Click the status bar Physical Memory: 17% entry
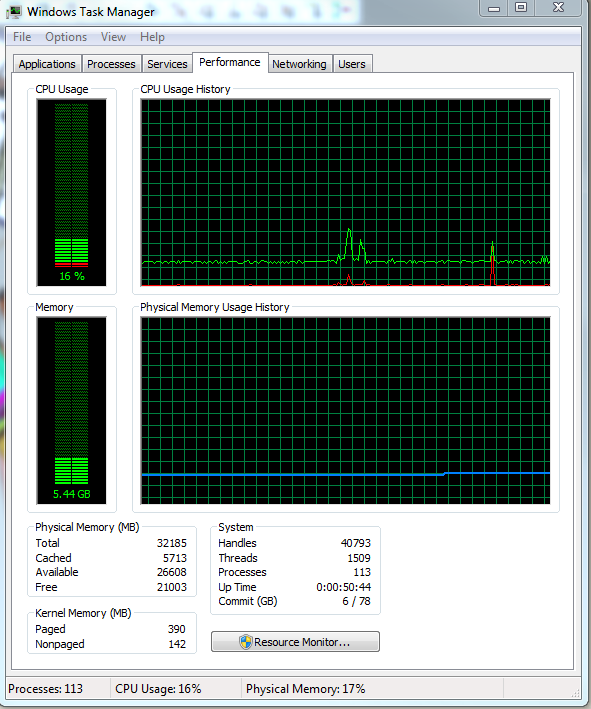Image resolution: width=591 pixels, height=709 pixels. click(306, 689)
